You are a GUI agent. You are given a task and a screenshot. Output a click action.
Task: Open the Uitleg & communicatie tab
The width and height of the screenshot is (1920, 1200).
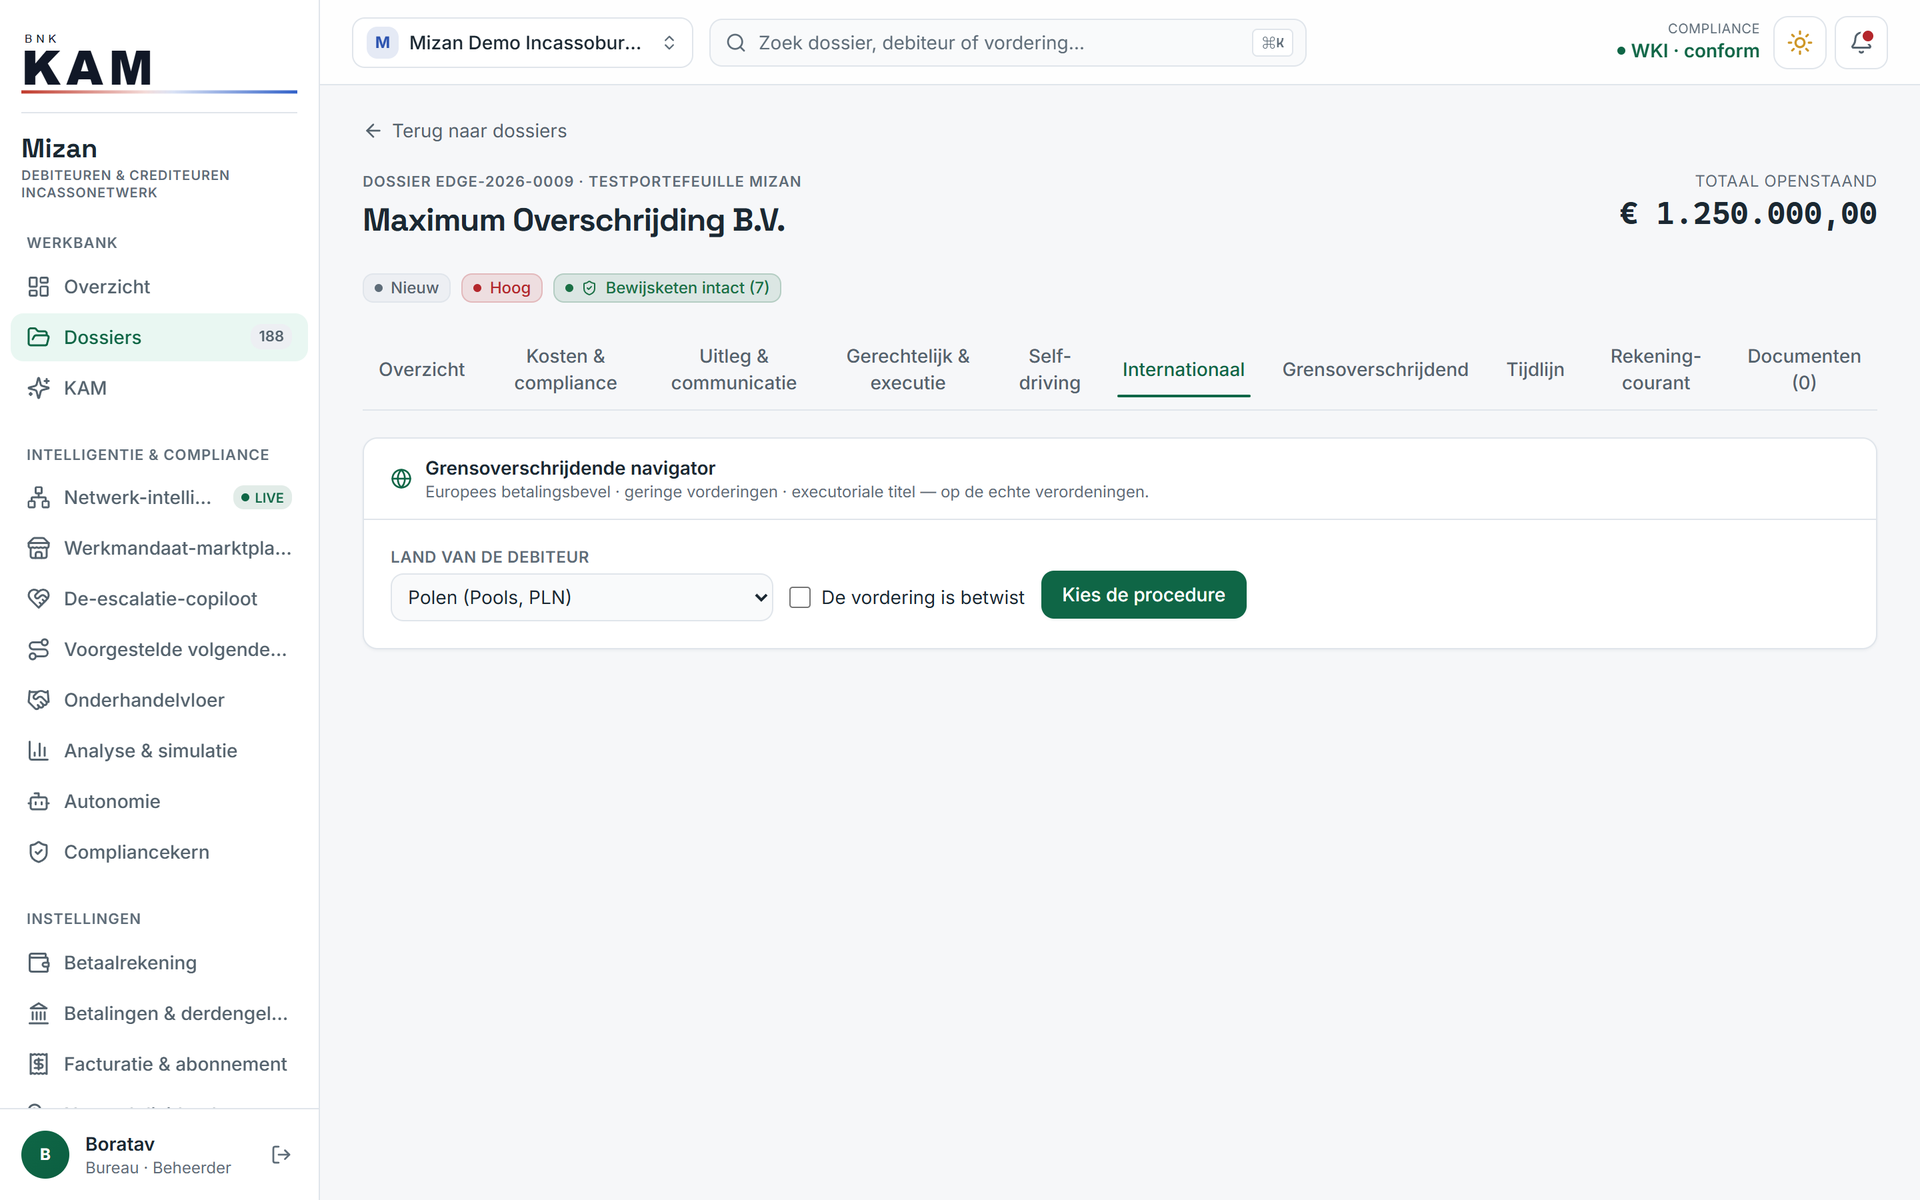coord(733,370)
